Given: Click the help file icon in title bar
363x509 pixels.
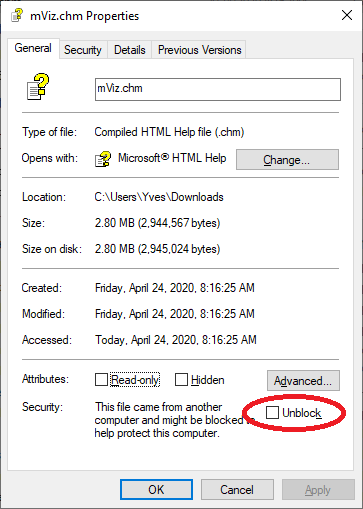Looking at the screenshot, I should click(17, 15).
